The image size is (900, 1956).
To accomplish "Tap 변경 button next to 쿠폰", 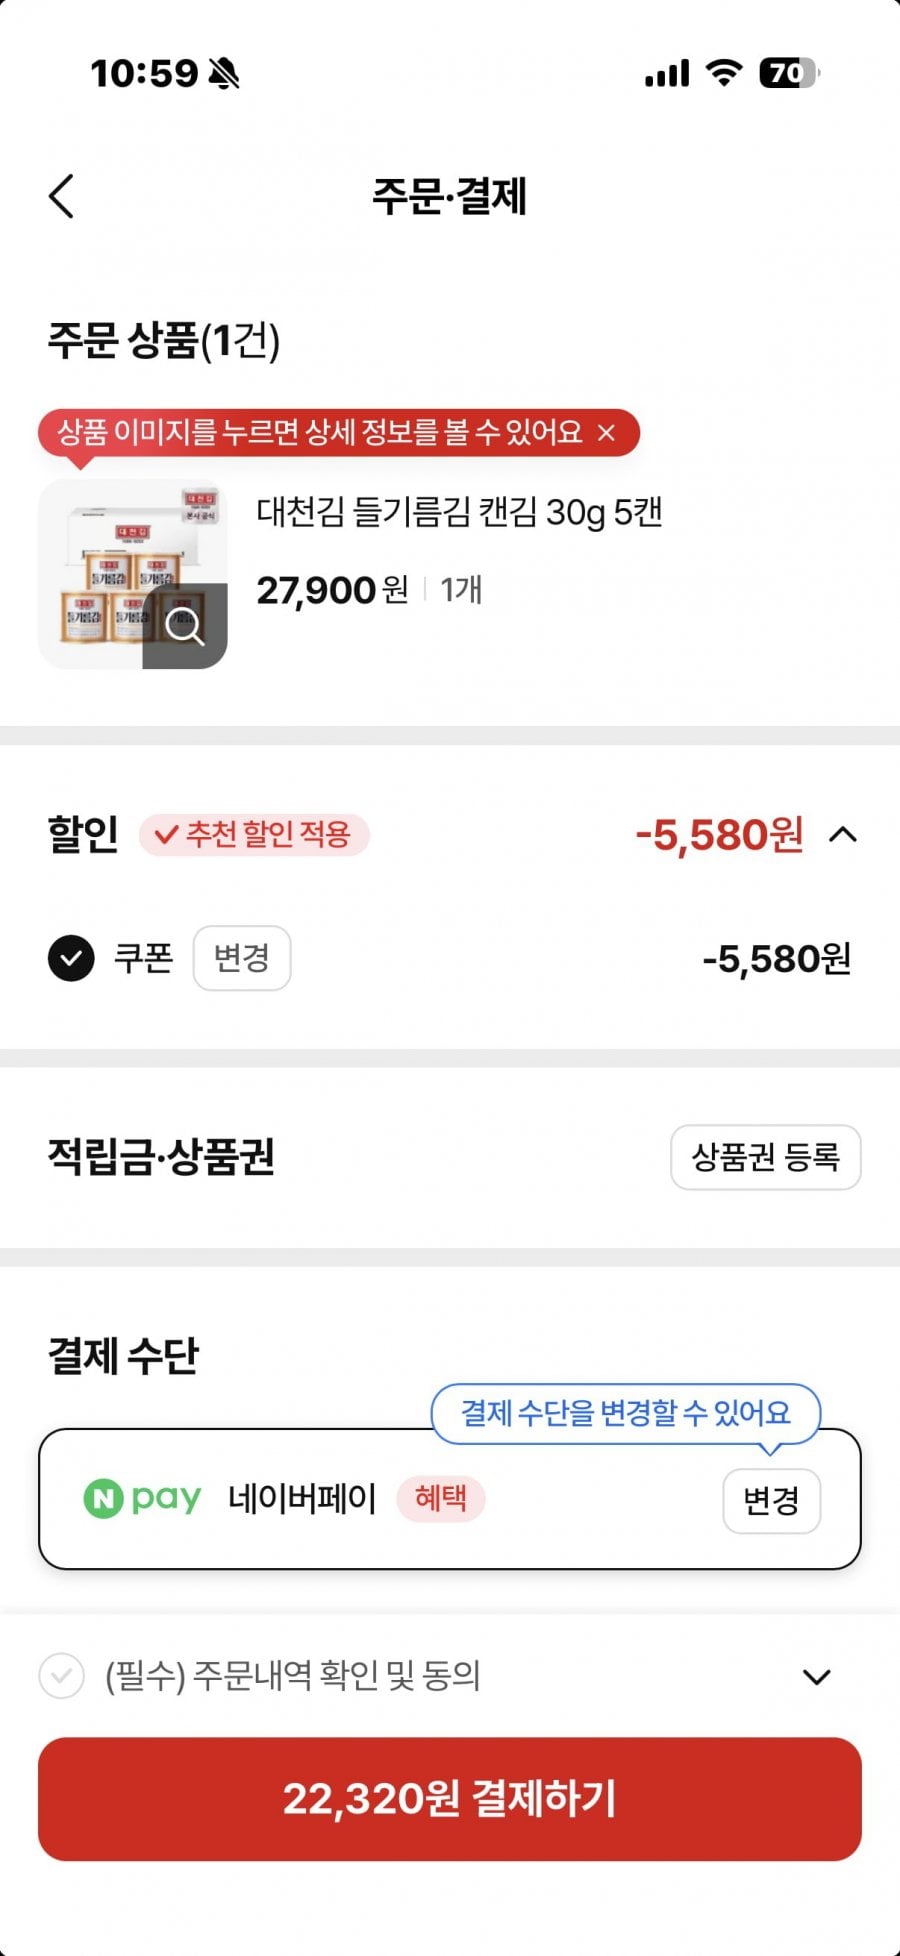I will (242, 958).
